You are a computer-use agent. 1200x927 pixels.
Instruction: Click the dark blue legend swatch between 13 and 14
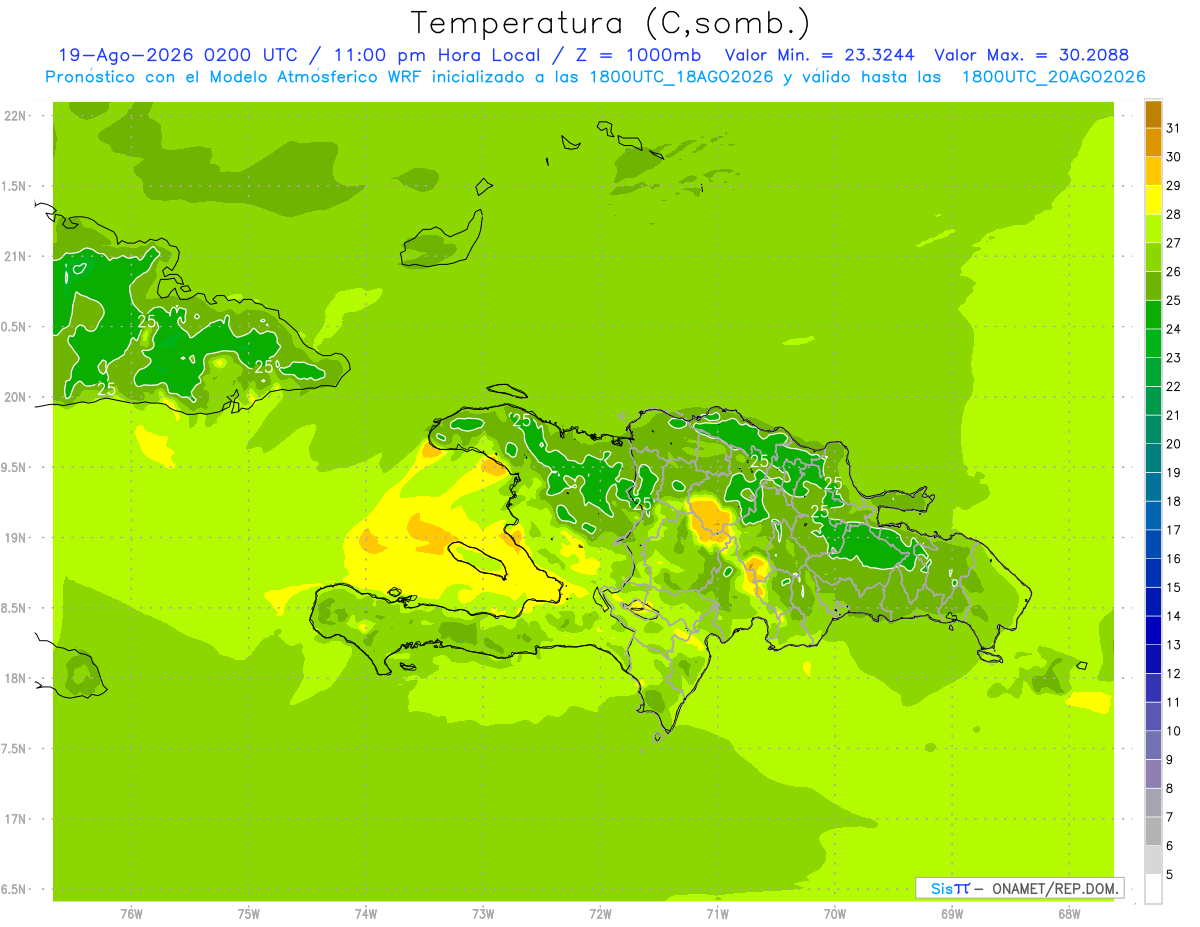pos(1153,630)
